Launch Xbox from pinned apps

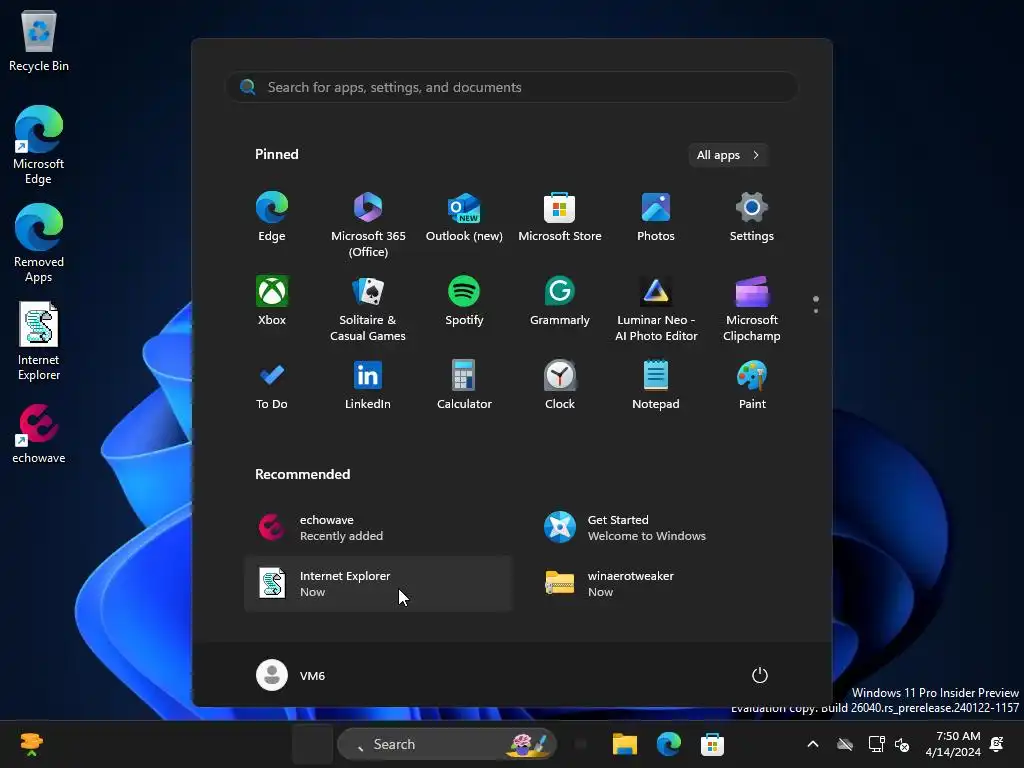272,301
